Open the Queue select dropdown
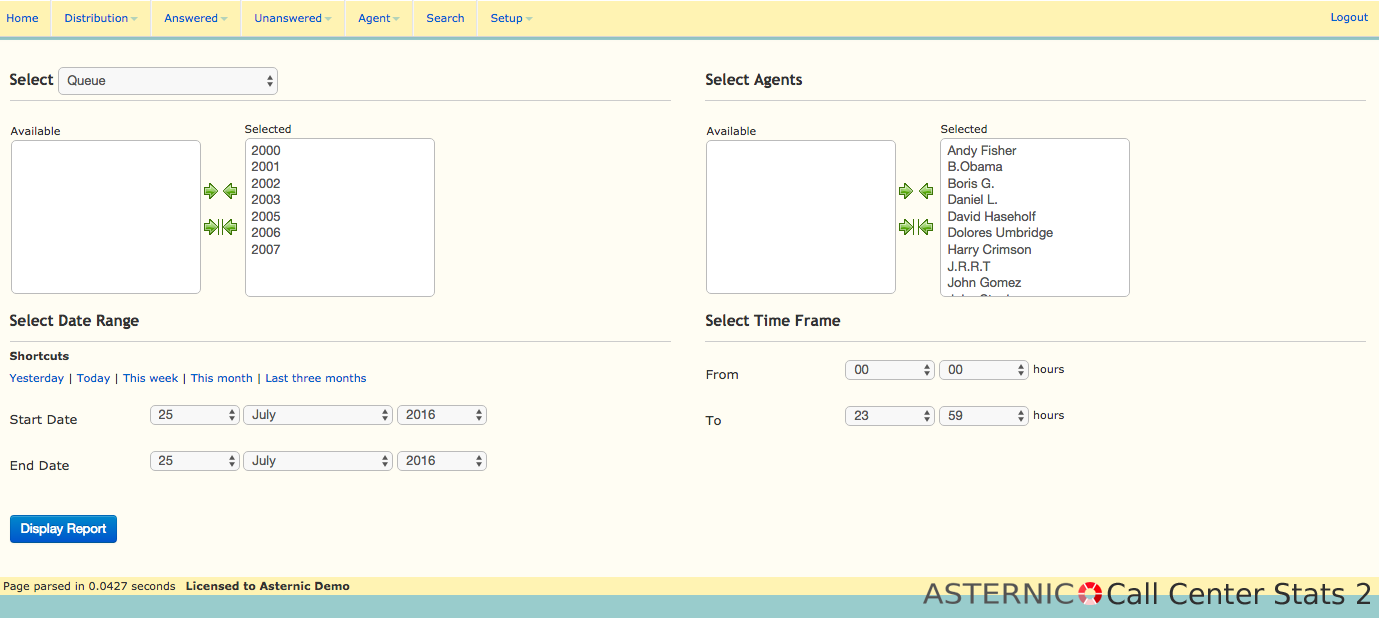1379x618 pixels. pos(168,81)
